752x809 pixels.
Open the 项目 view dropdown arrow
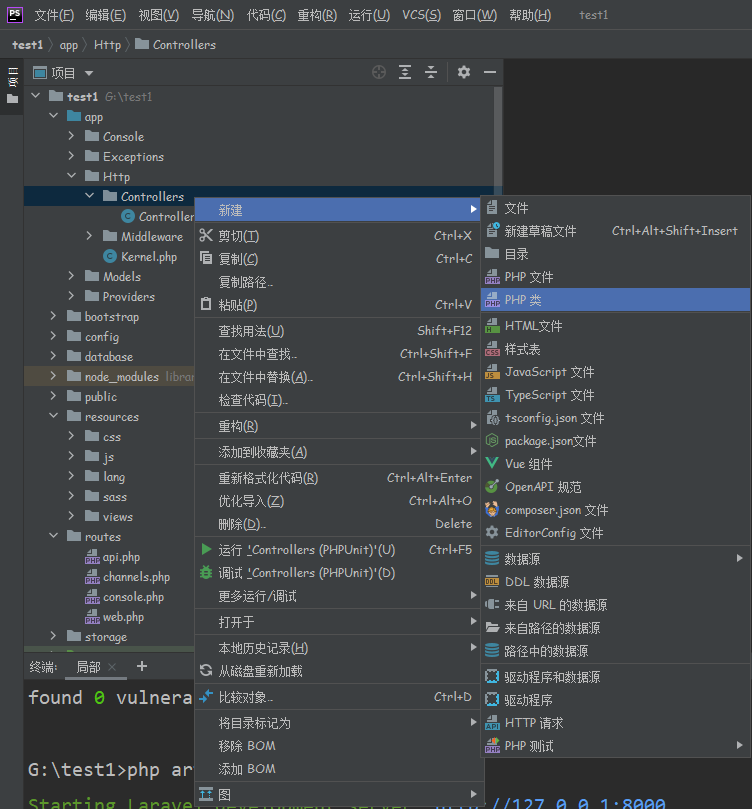[89, 73]
